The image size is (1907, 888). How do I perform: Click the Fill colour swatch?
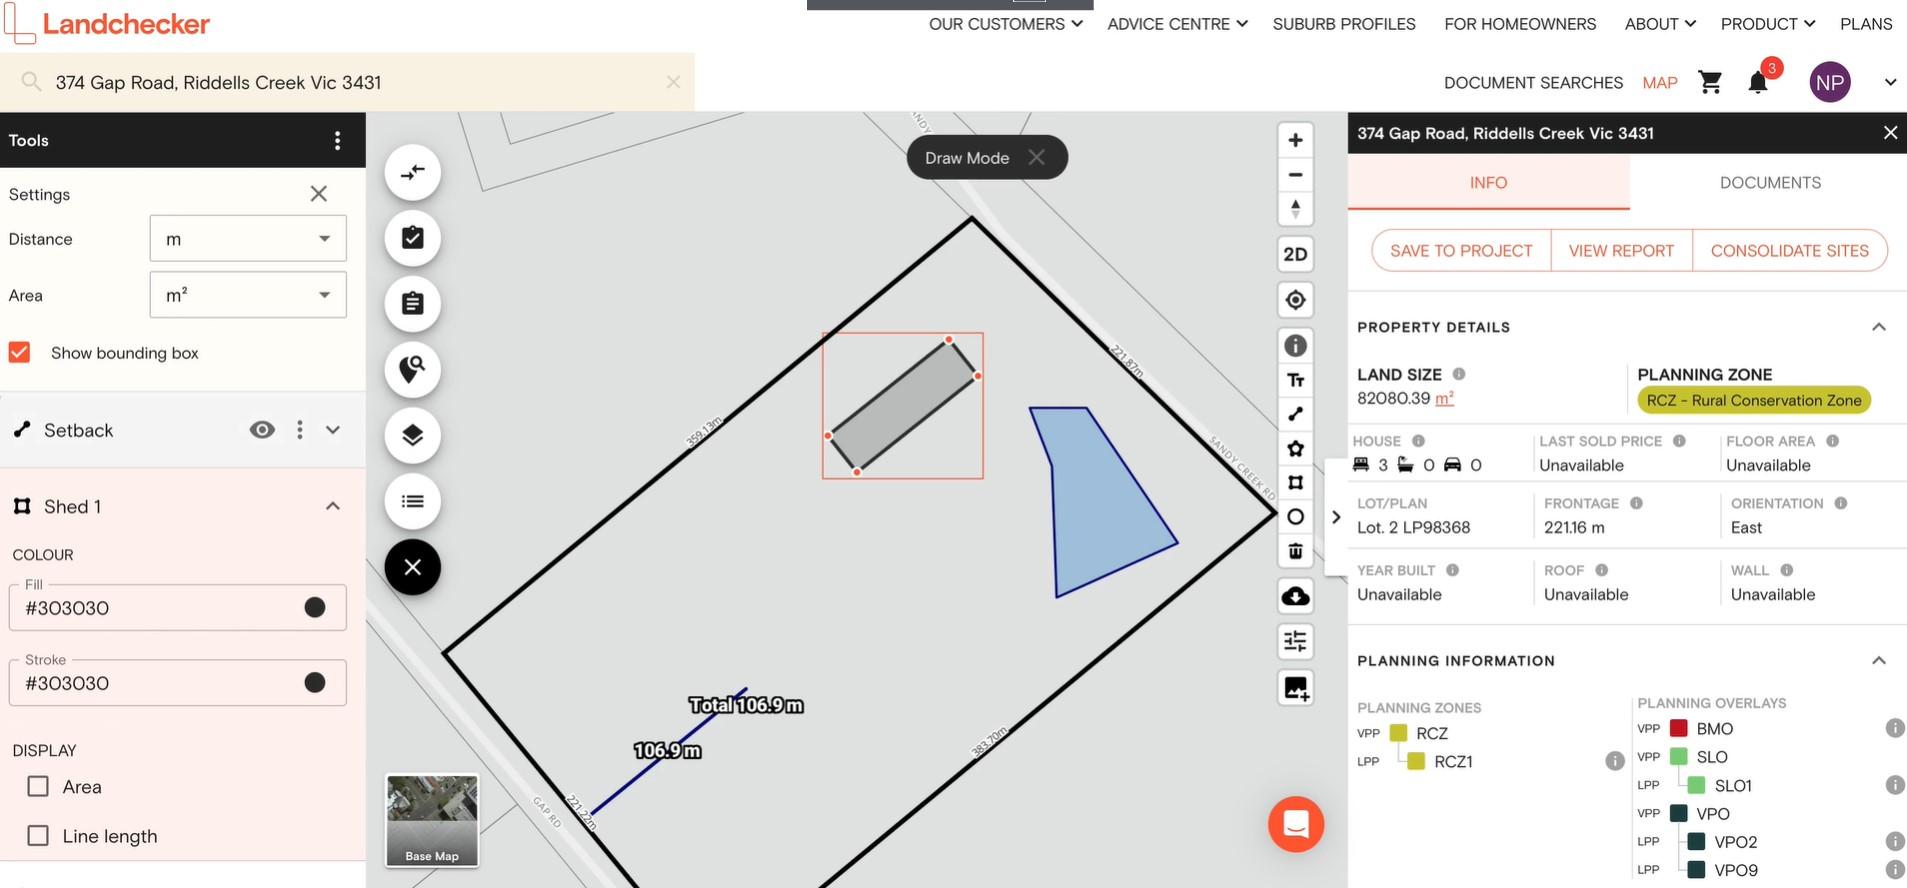click(x=314, y=608)
